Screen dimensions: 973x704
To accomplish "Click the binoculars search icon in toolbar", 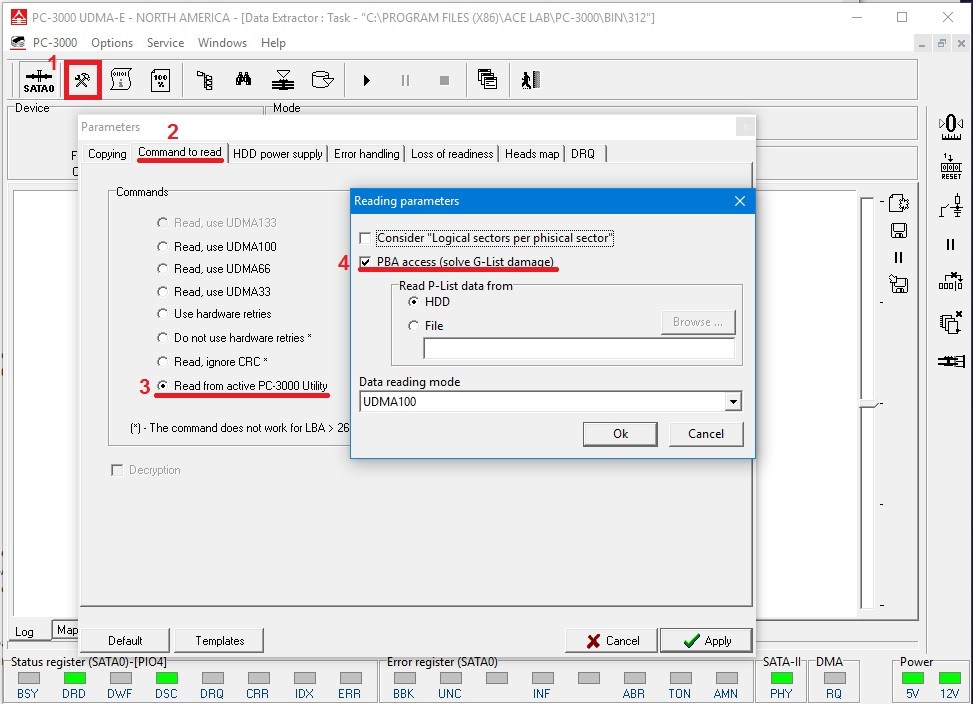I will [x=243, y=80].
